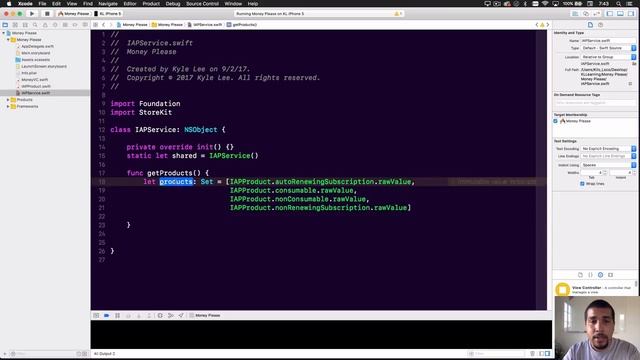Open the Find navigator magnifier icon
Image resolution: width=640 pixels, height=360 pixels.
[x=35, y=25]
